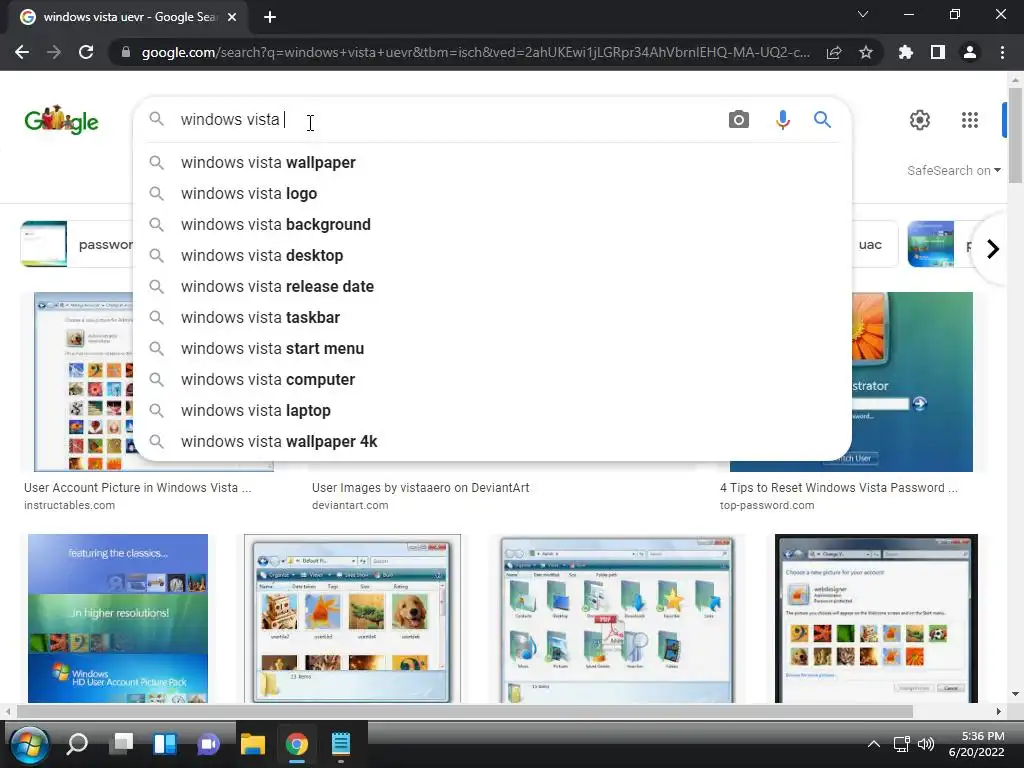Open Google quick settings gear
Viewport: 1024px width, 768px height.
920,120
